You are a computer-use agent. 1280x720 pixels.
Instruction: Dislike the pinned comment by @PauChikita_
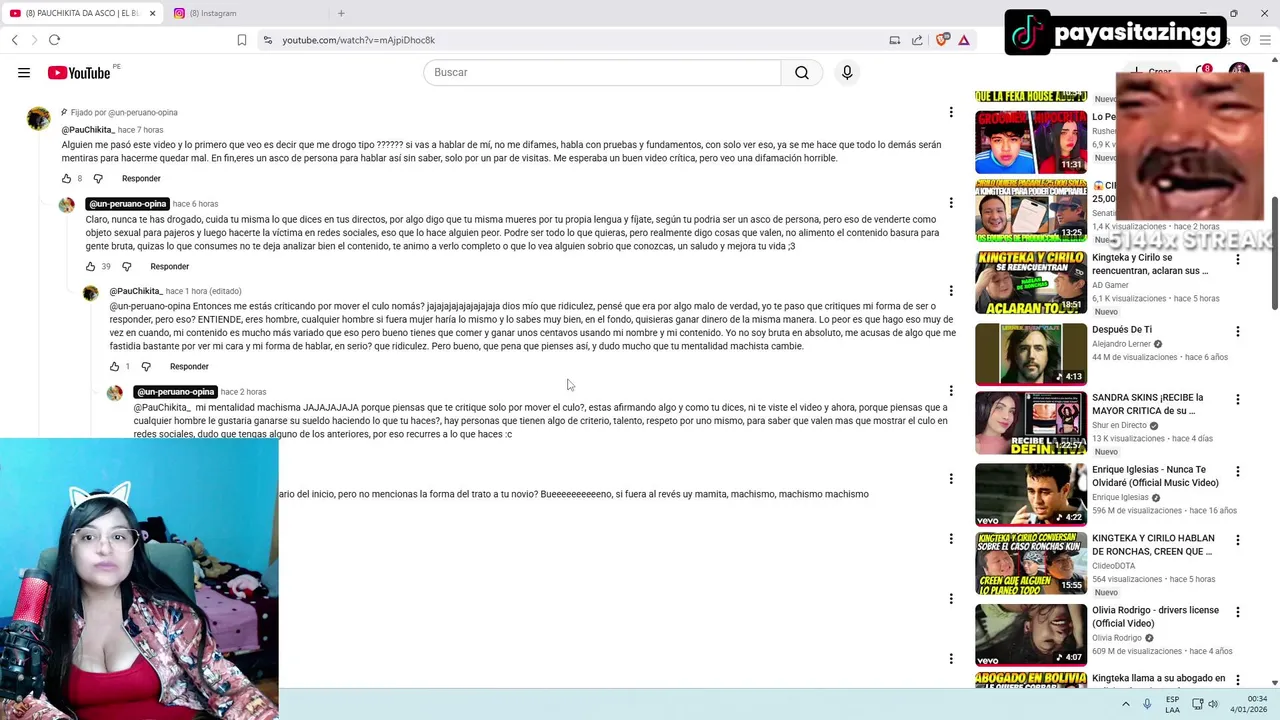point(98,179)
